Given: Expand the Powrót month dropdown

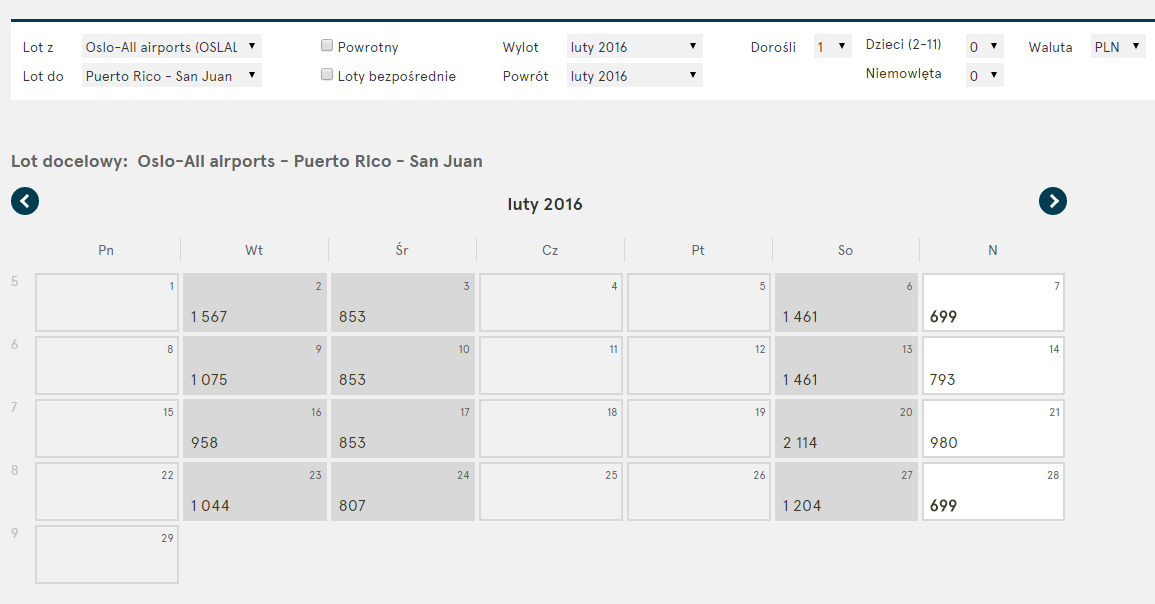Looking at the screenshot, I should click(x=634, y=75).
